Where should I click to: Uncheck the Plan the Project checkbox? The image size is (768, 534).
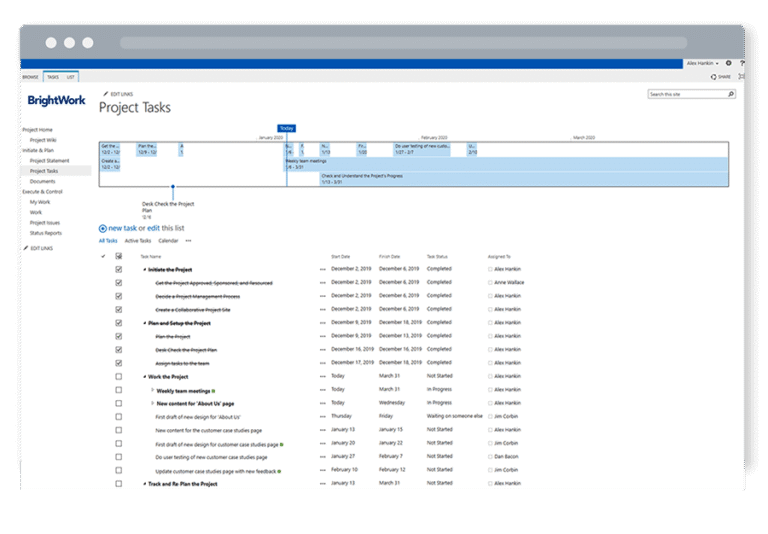(x=119, y=336)
